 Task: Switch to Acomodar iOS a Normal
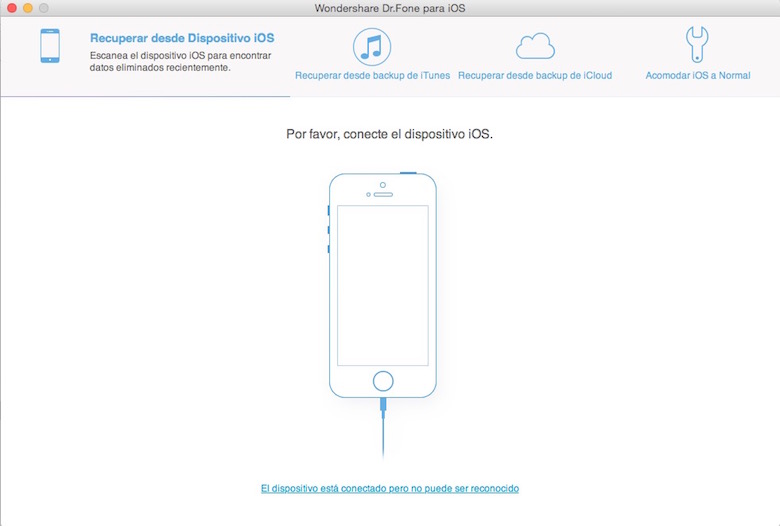click(698, 76)
